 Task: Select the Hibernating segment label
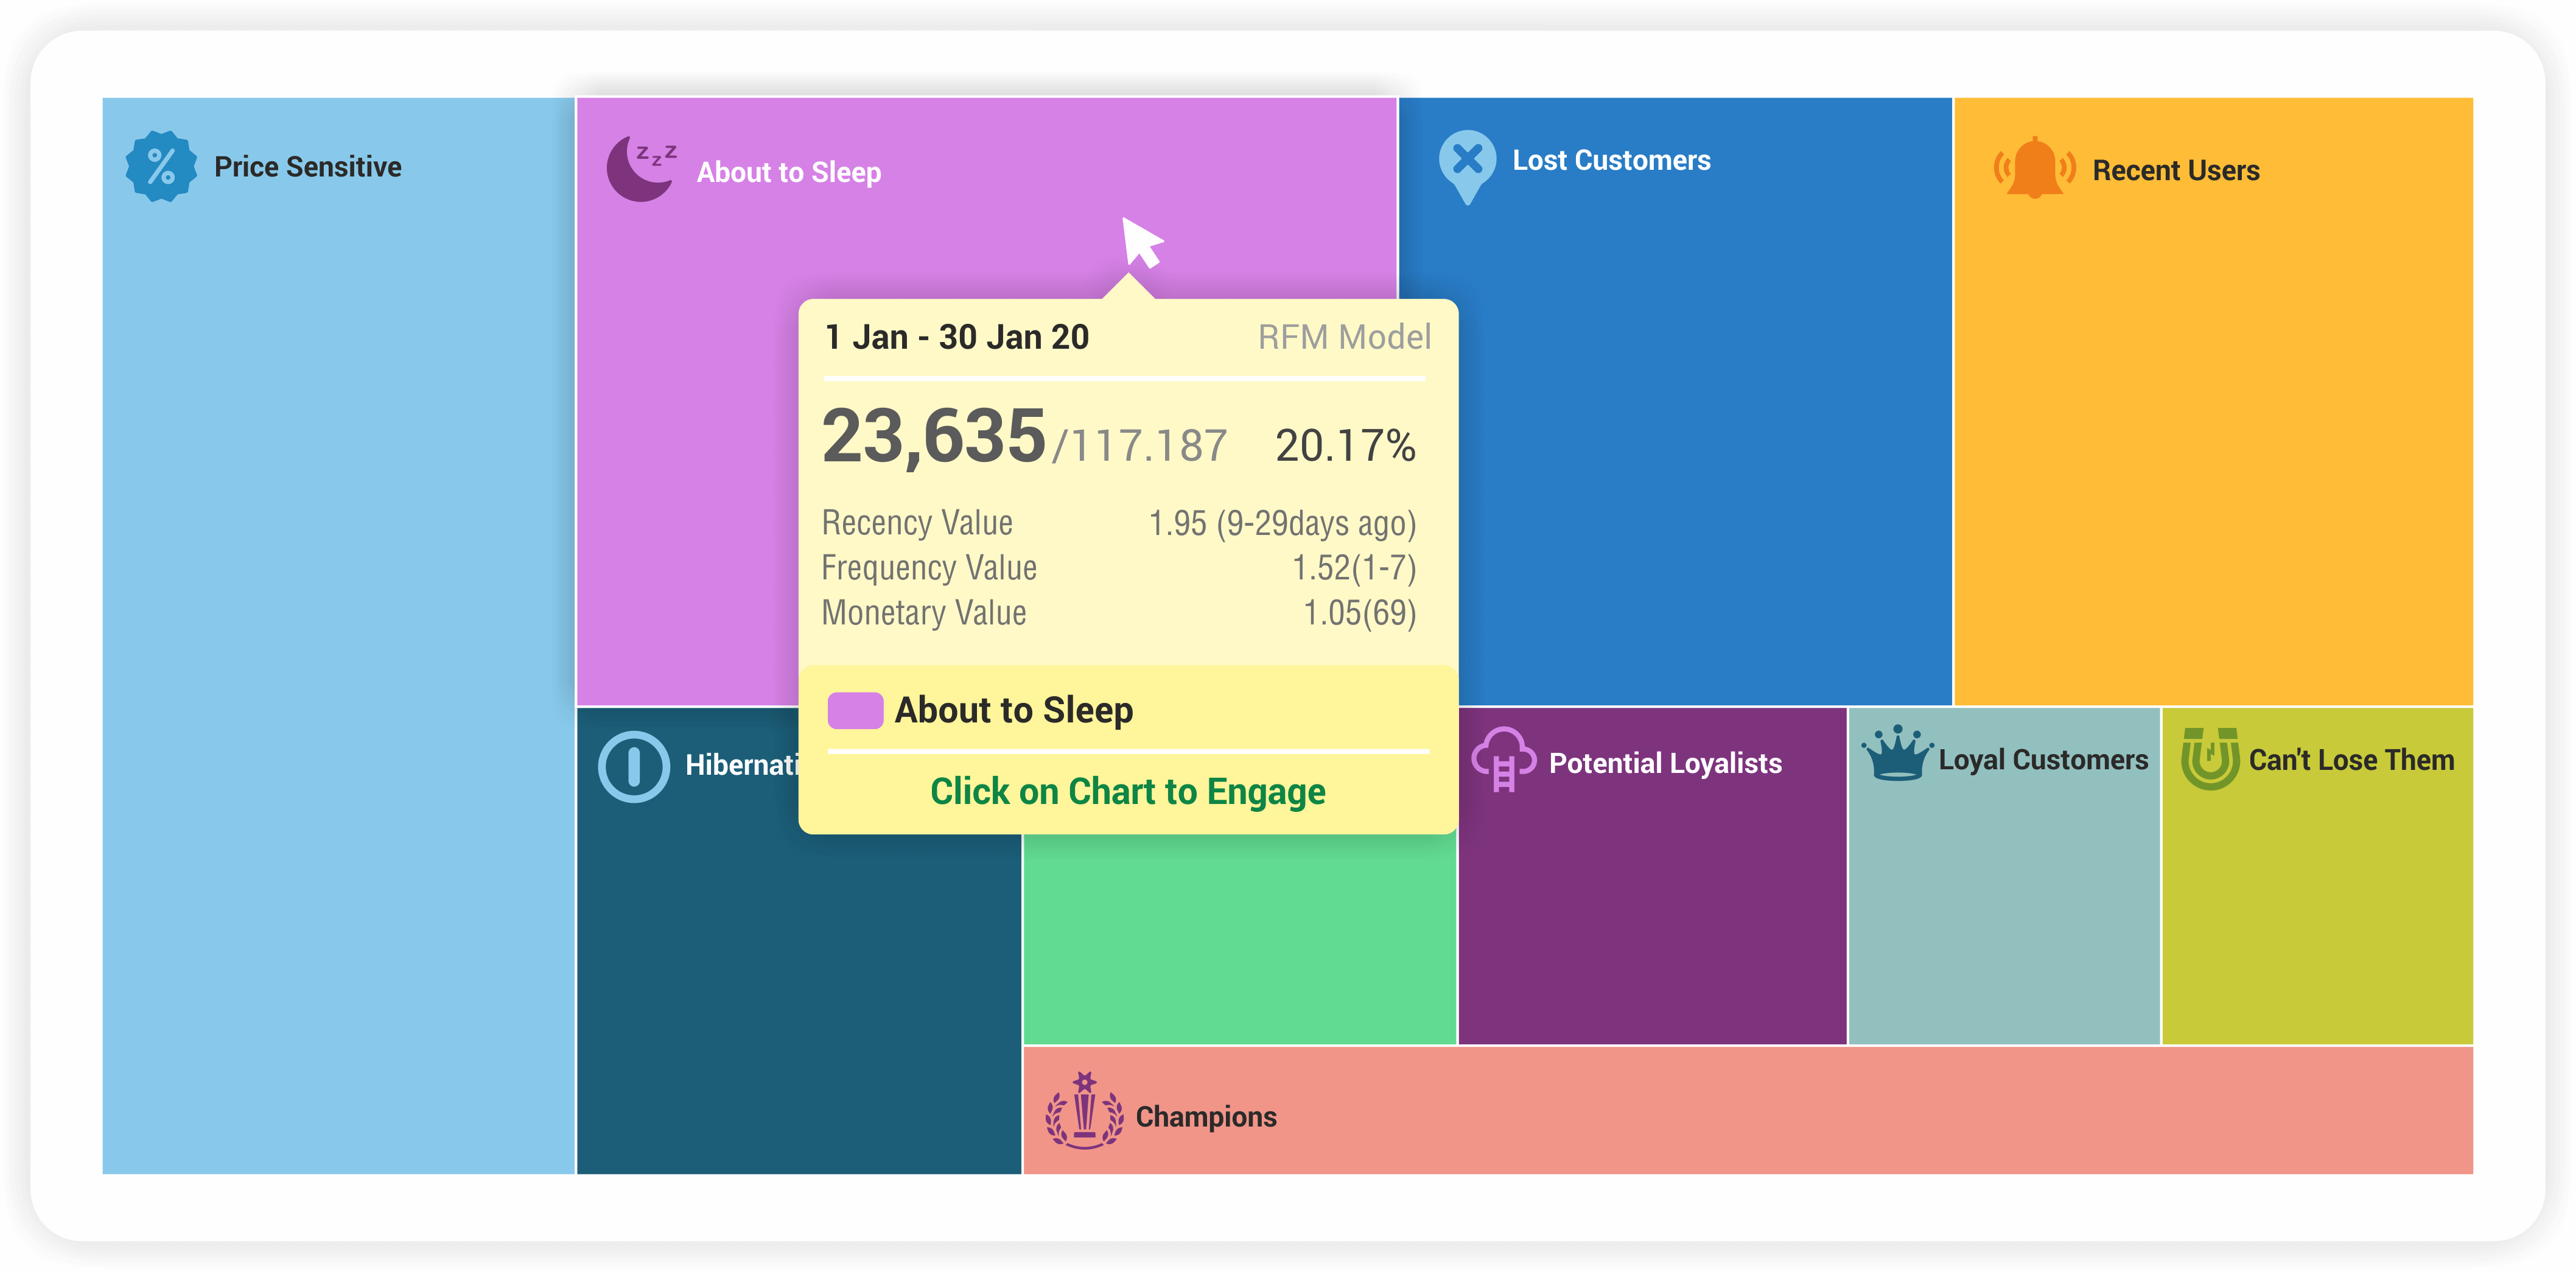coord(742,765)
